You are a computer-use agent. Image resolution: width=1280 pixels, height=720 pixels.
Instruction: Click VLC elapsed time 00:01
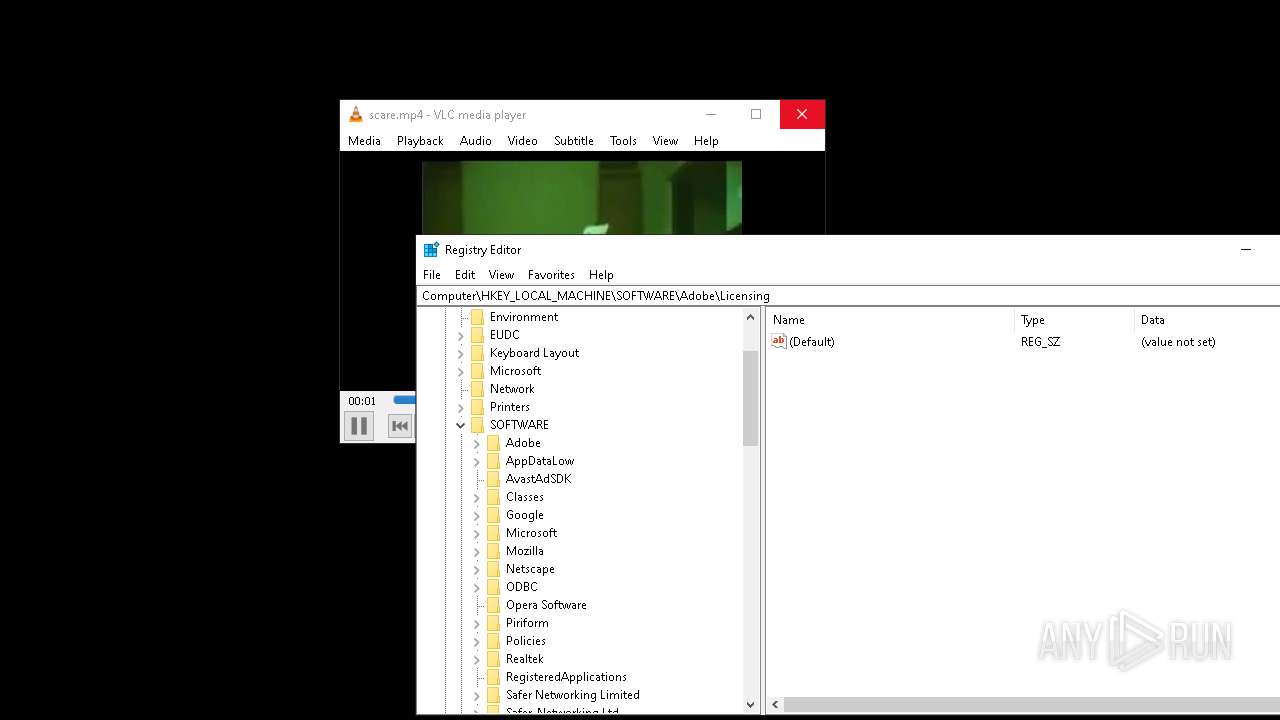[362, 401]
